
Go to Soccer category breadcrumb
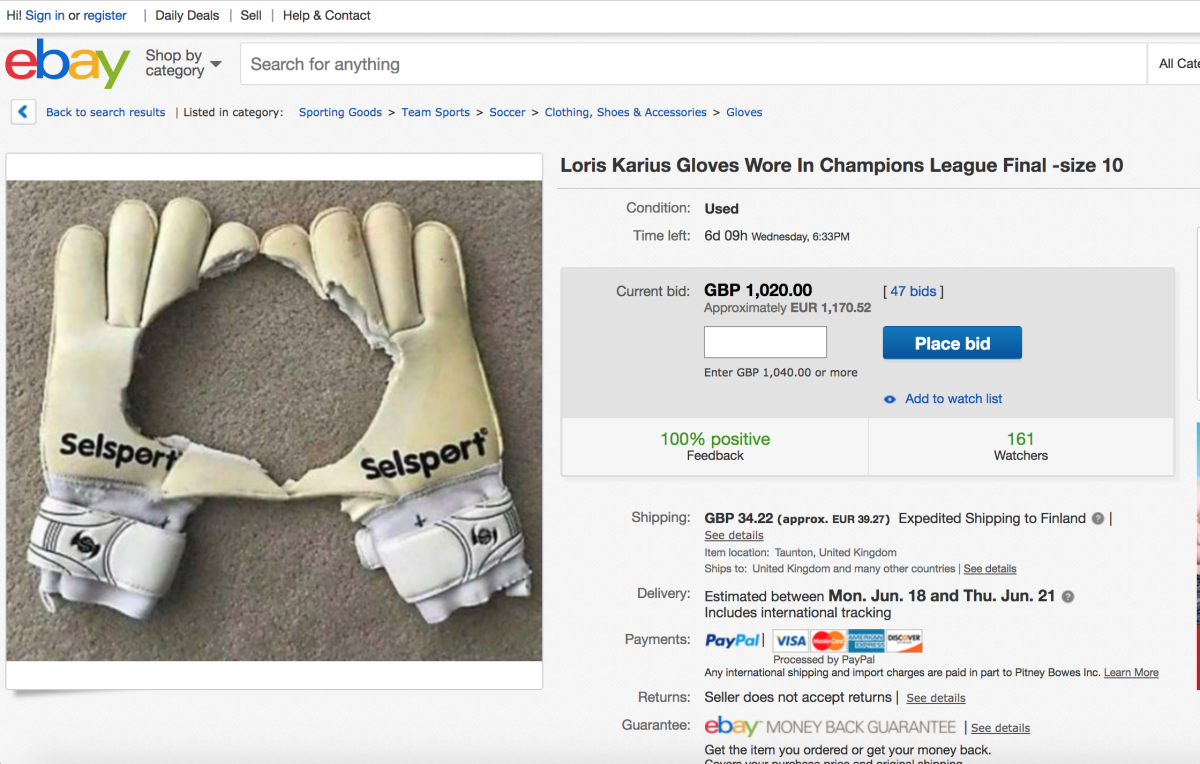tap(507, 112)
